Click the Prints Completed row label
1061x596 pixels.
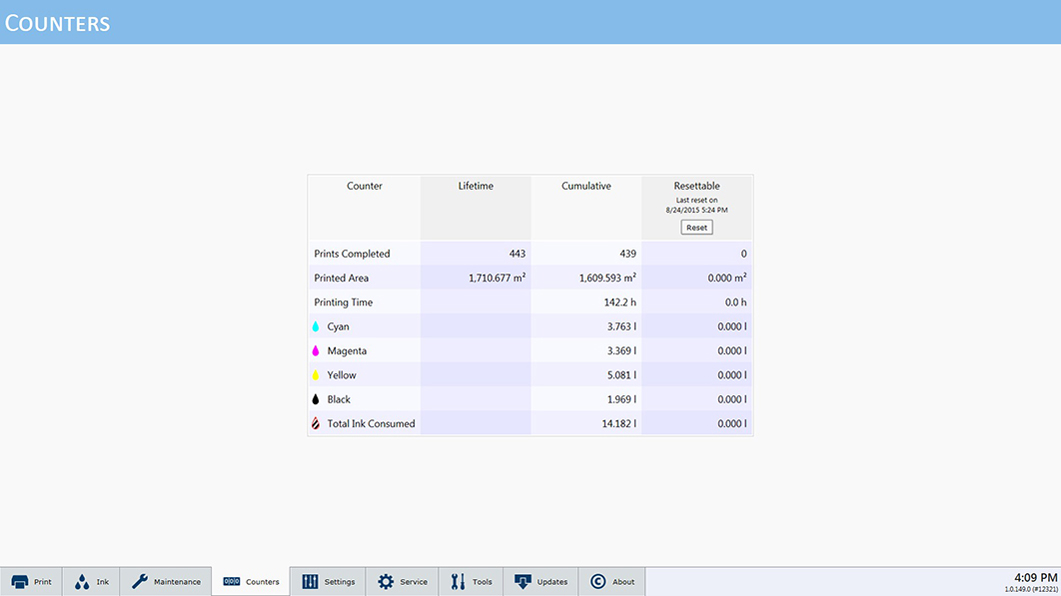[x=352, y=254]
